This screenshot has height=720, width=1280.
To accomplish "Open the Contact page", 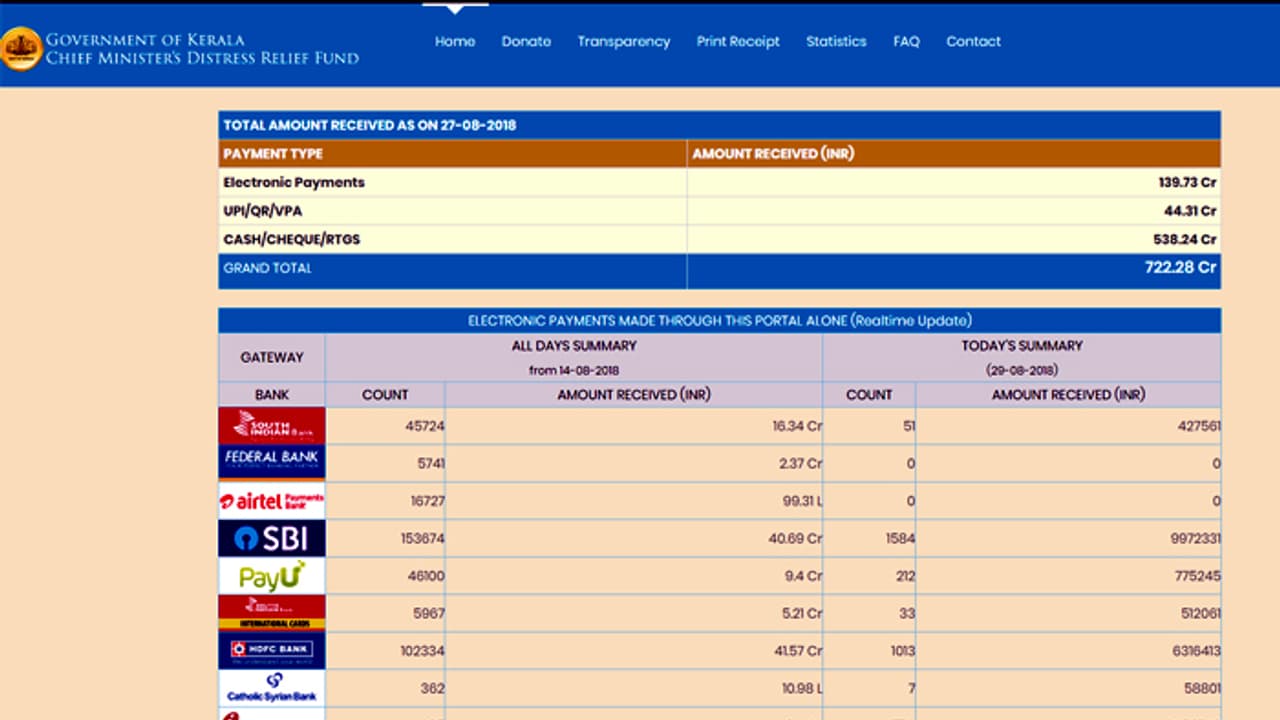I will click(973, 41).
